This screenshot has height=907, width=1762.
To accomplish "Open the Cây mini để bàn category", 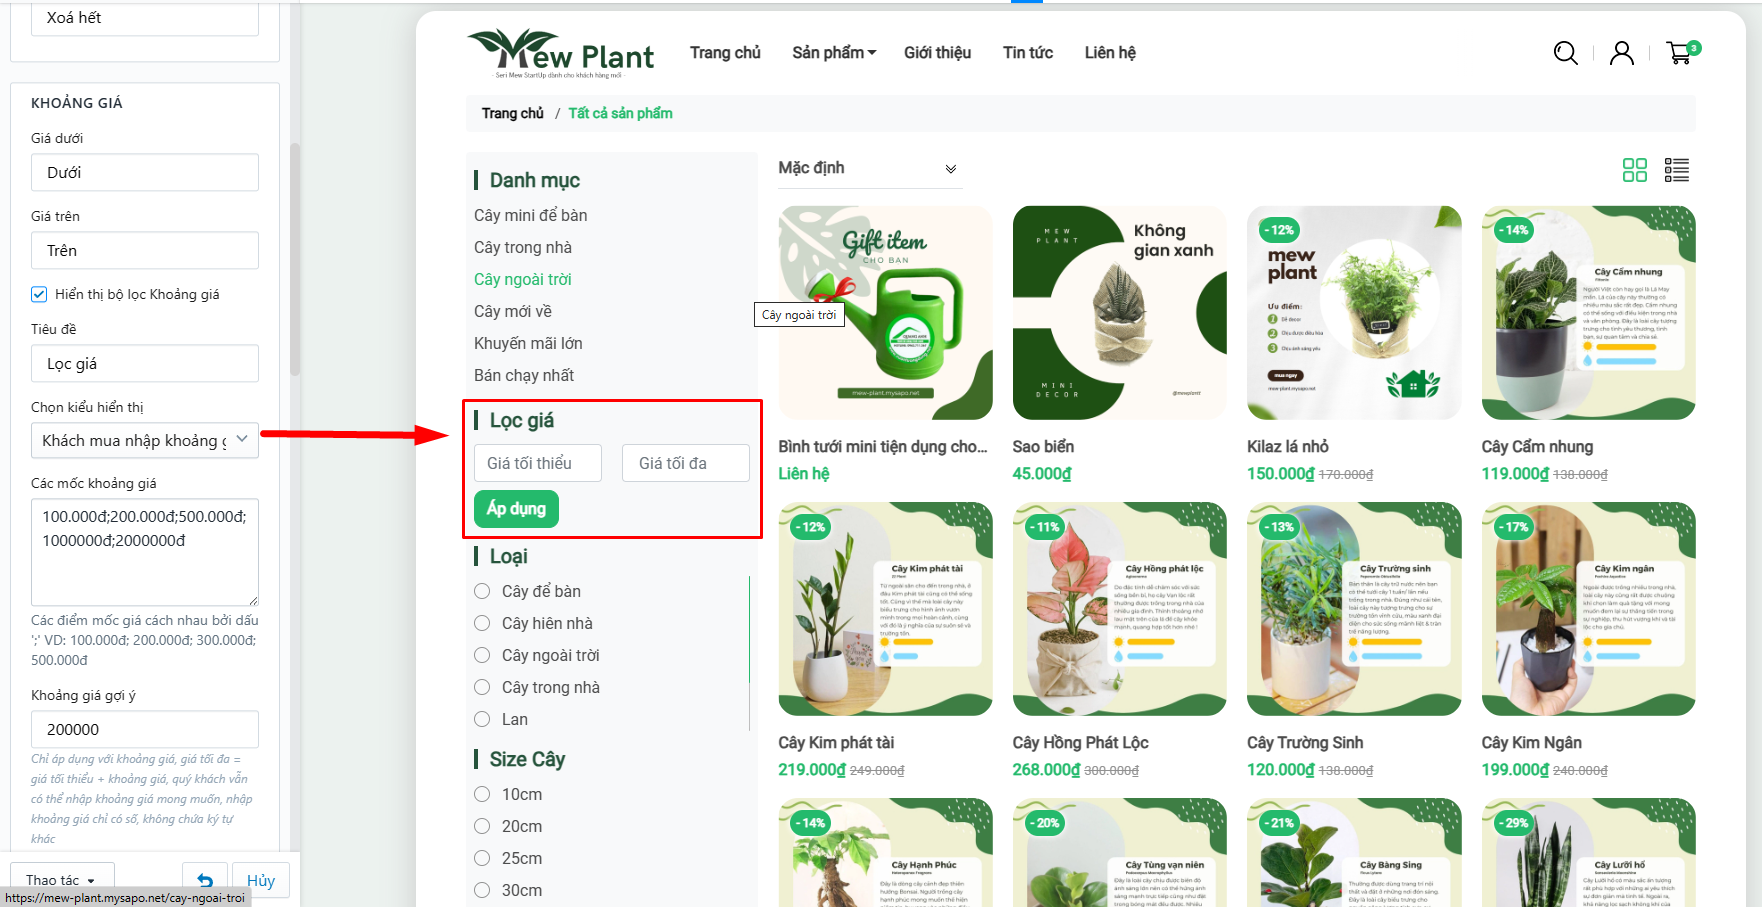I will [530, 215].
